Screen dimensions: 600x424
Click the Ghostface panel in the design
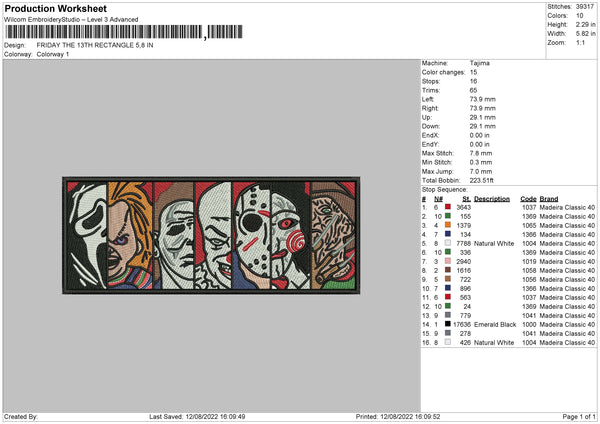[x=84, y=237]
